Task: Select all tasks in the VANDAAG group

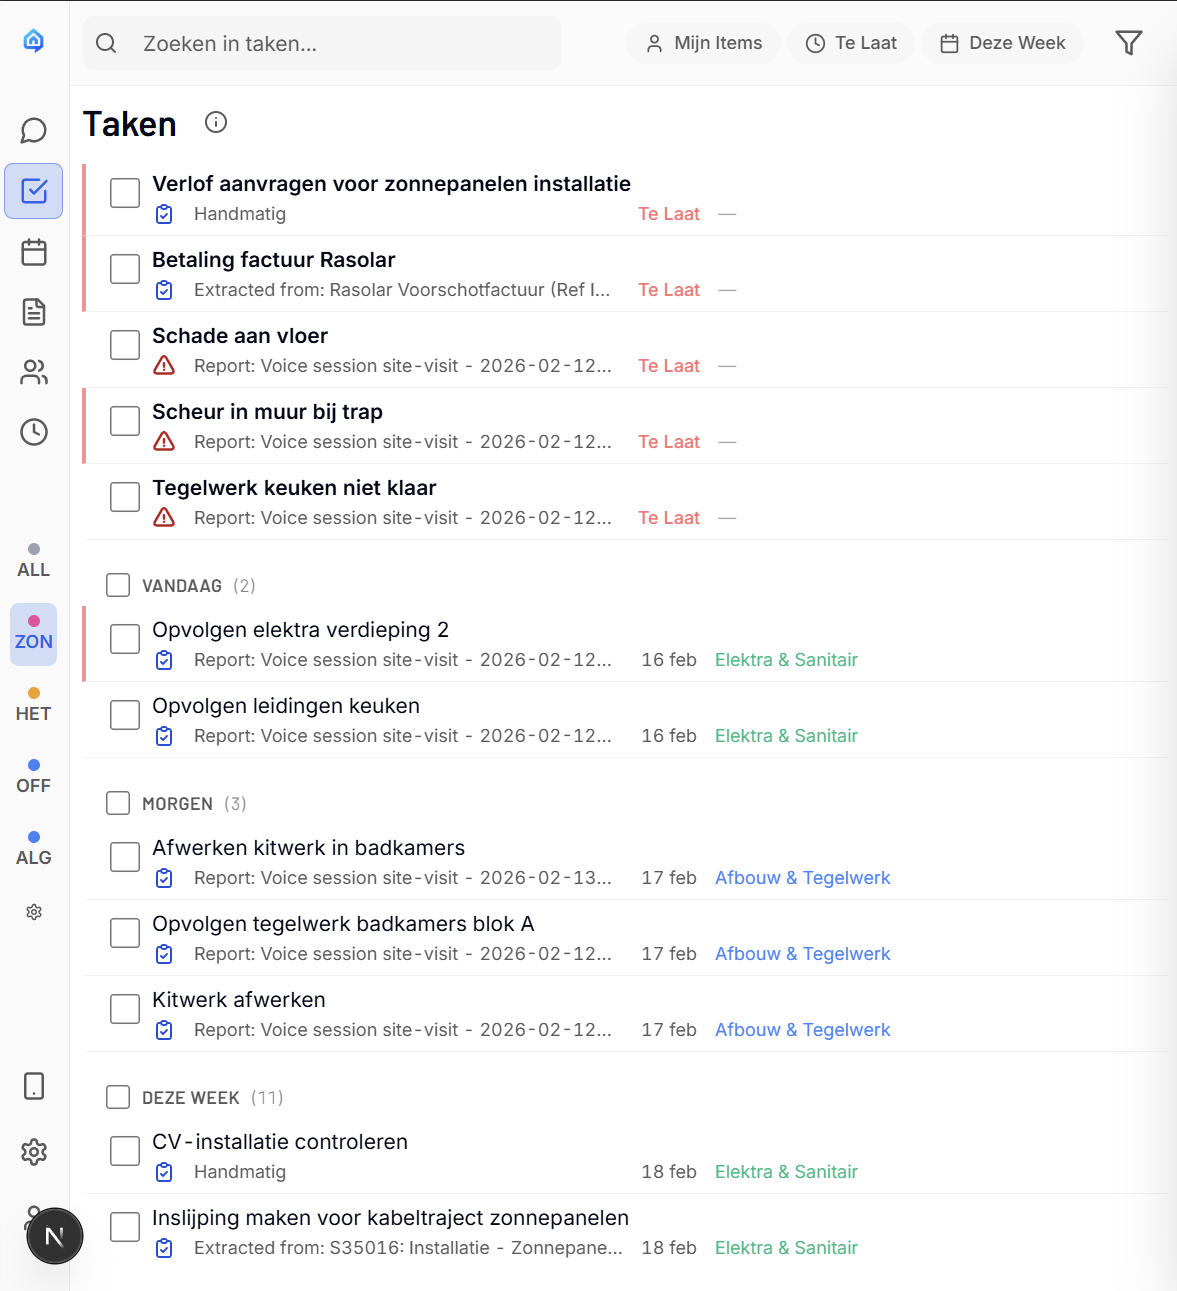Action: coord(117,584)
